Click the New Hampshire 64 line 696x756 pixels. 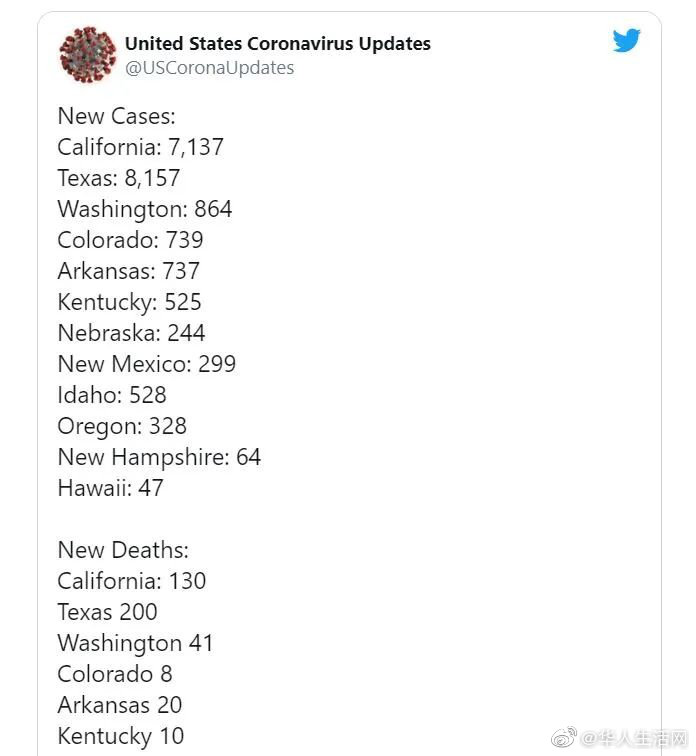(159, 457)
